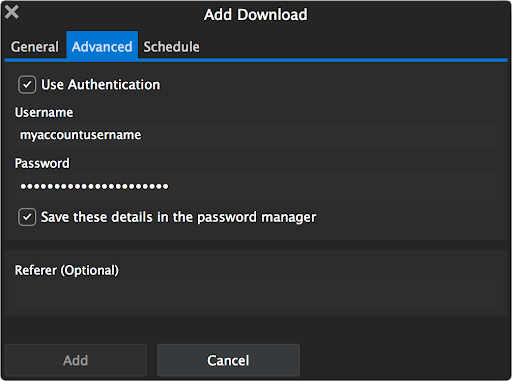
Task: Click the Save these details label text
Action: (178, 217)
